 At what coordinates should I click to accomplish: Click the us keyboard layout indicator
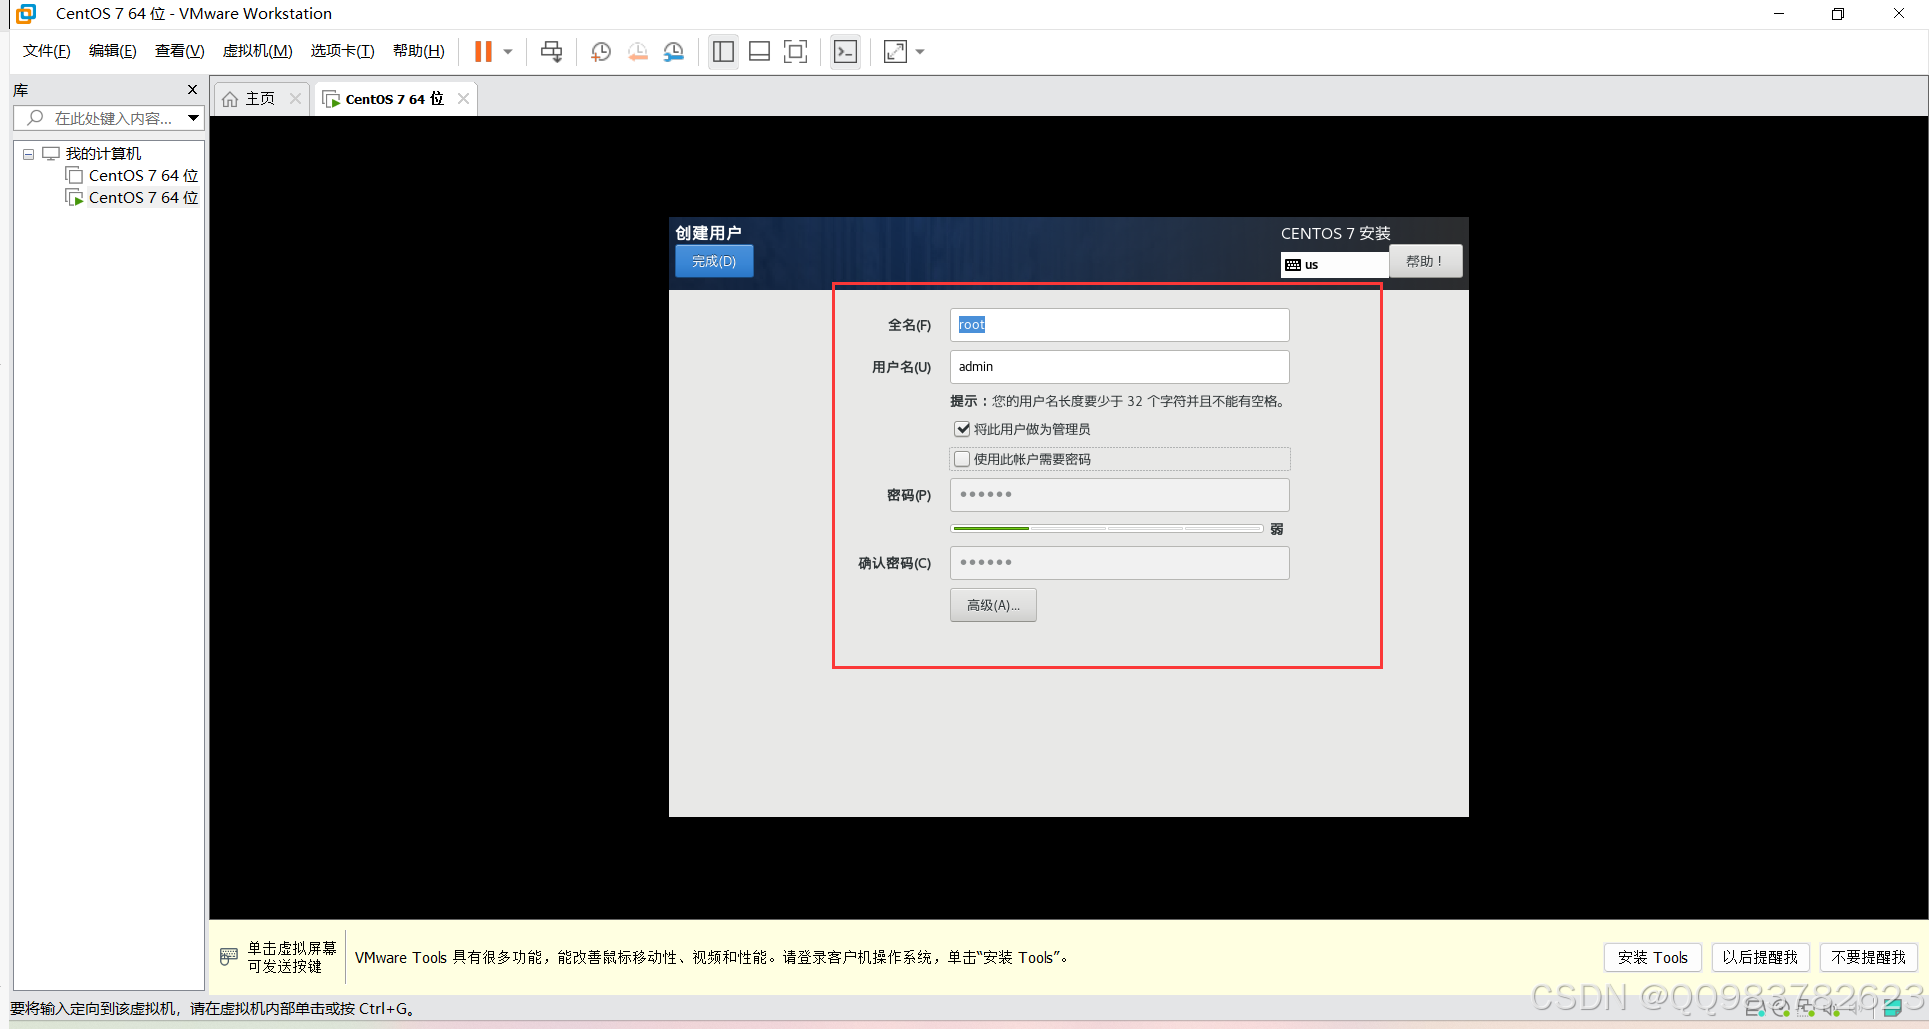click(x=1335, y=265)
